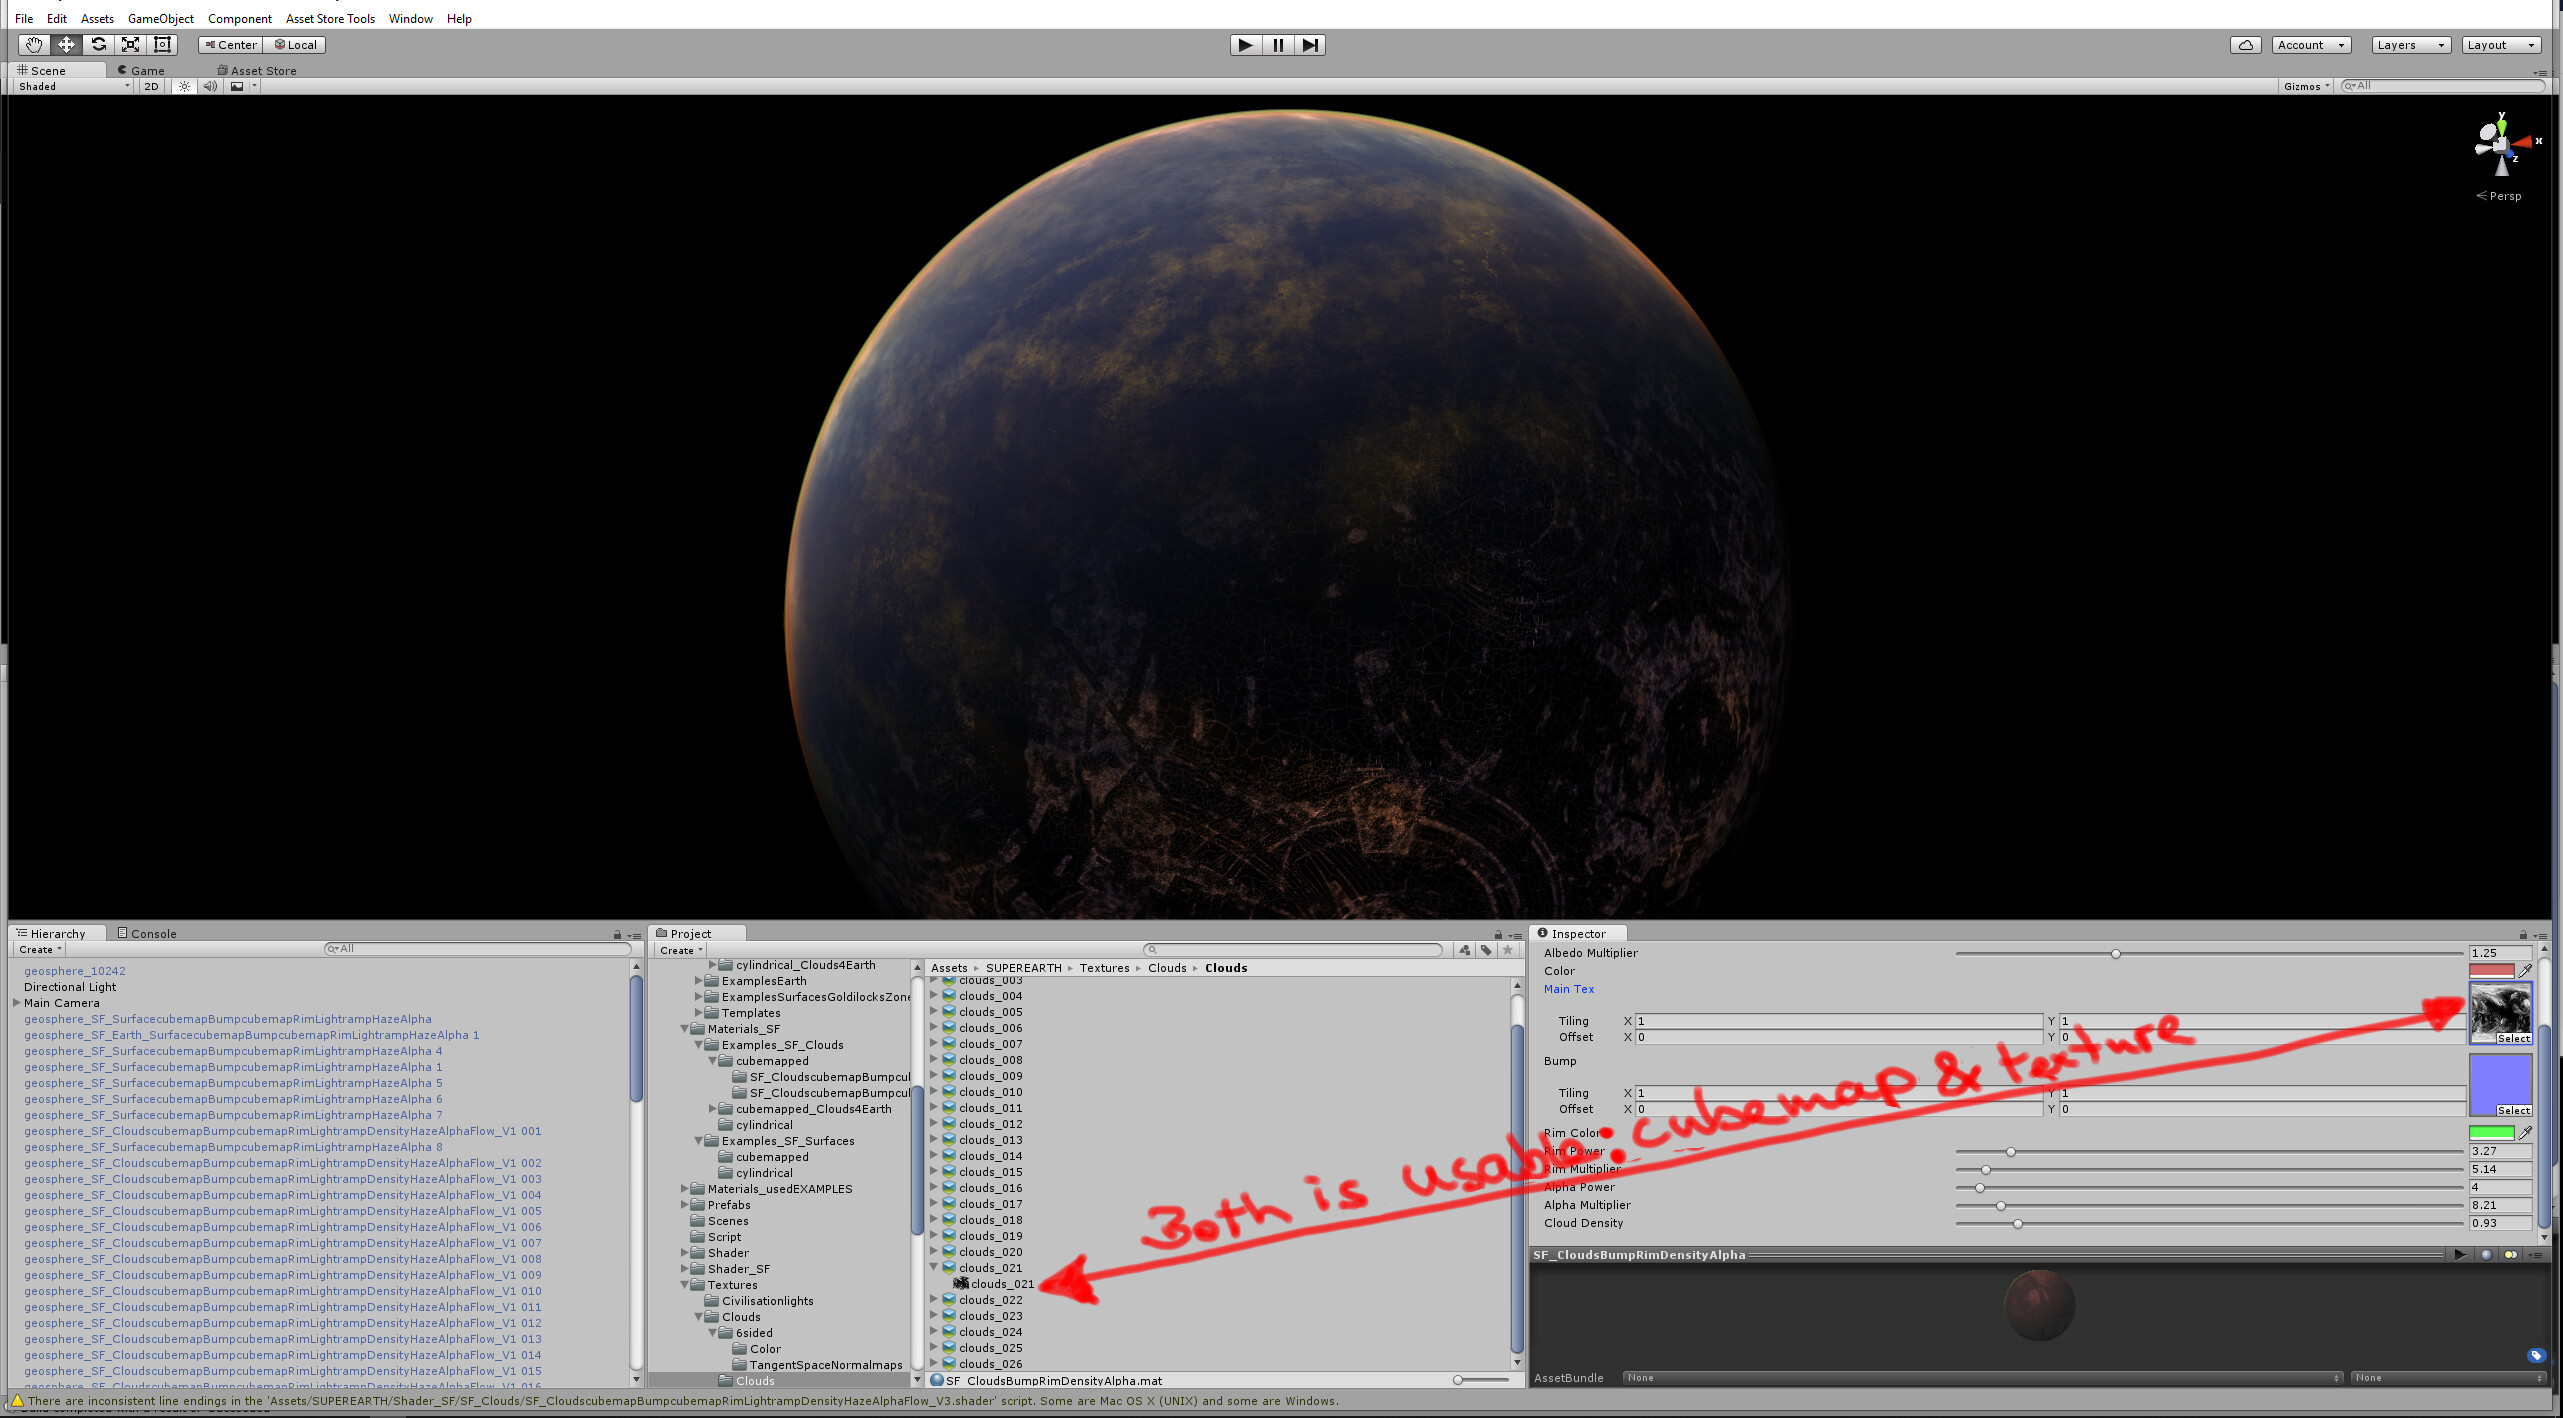Open the Shaded draw mode dropdown
The width and height of the screenshot is (2563, 1418).
[68, 86]
